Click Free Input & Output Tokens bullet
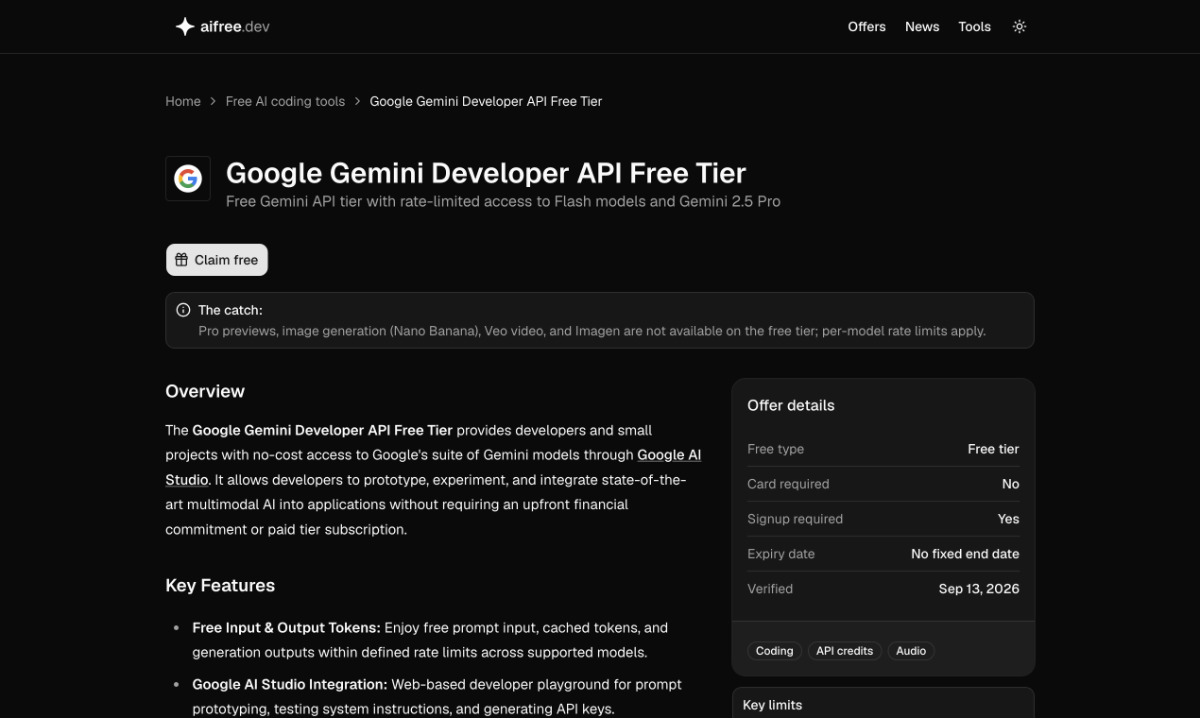Viewport: 1200px width, 718px height. (x=430, y=640)
